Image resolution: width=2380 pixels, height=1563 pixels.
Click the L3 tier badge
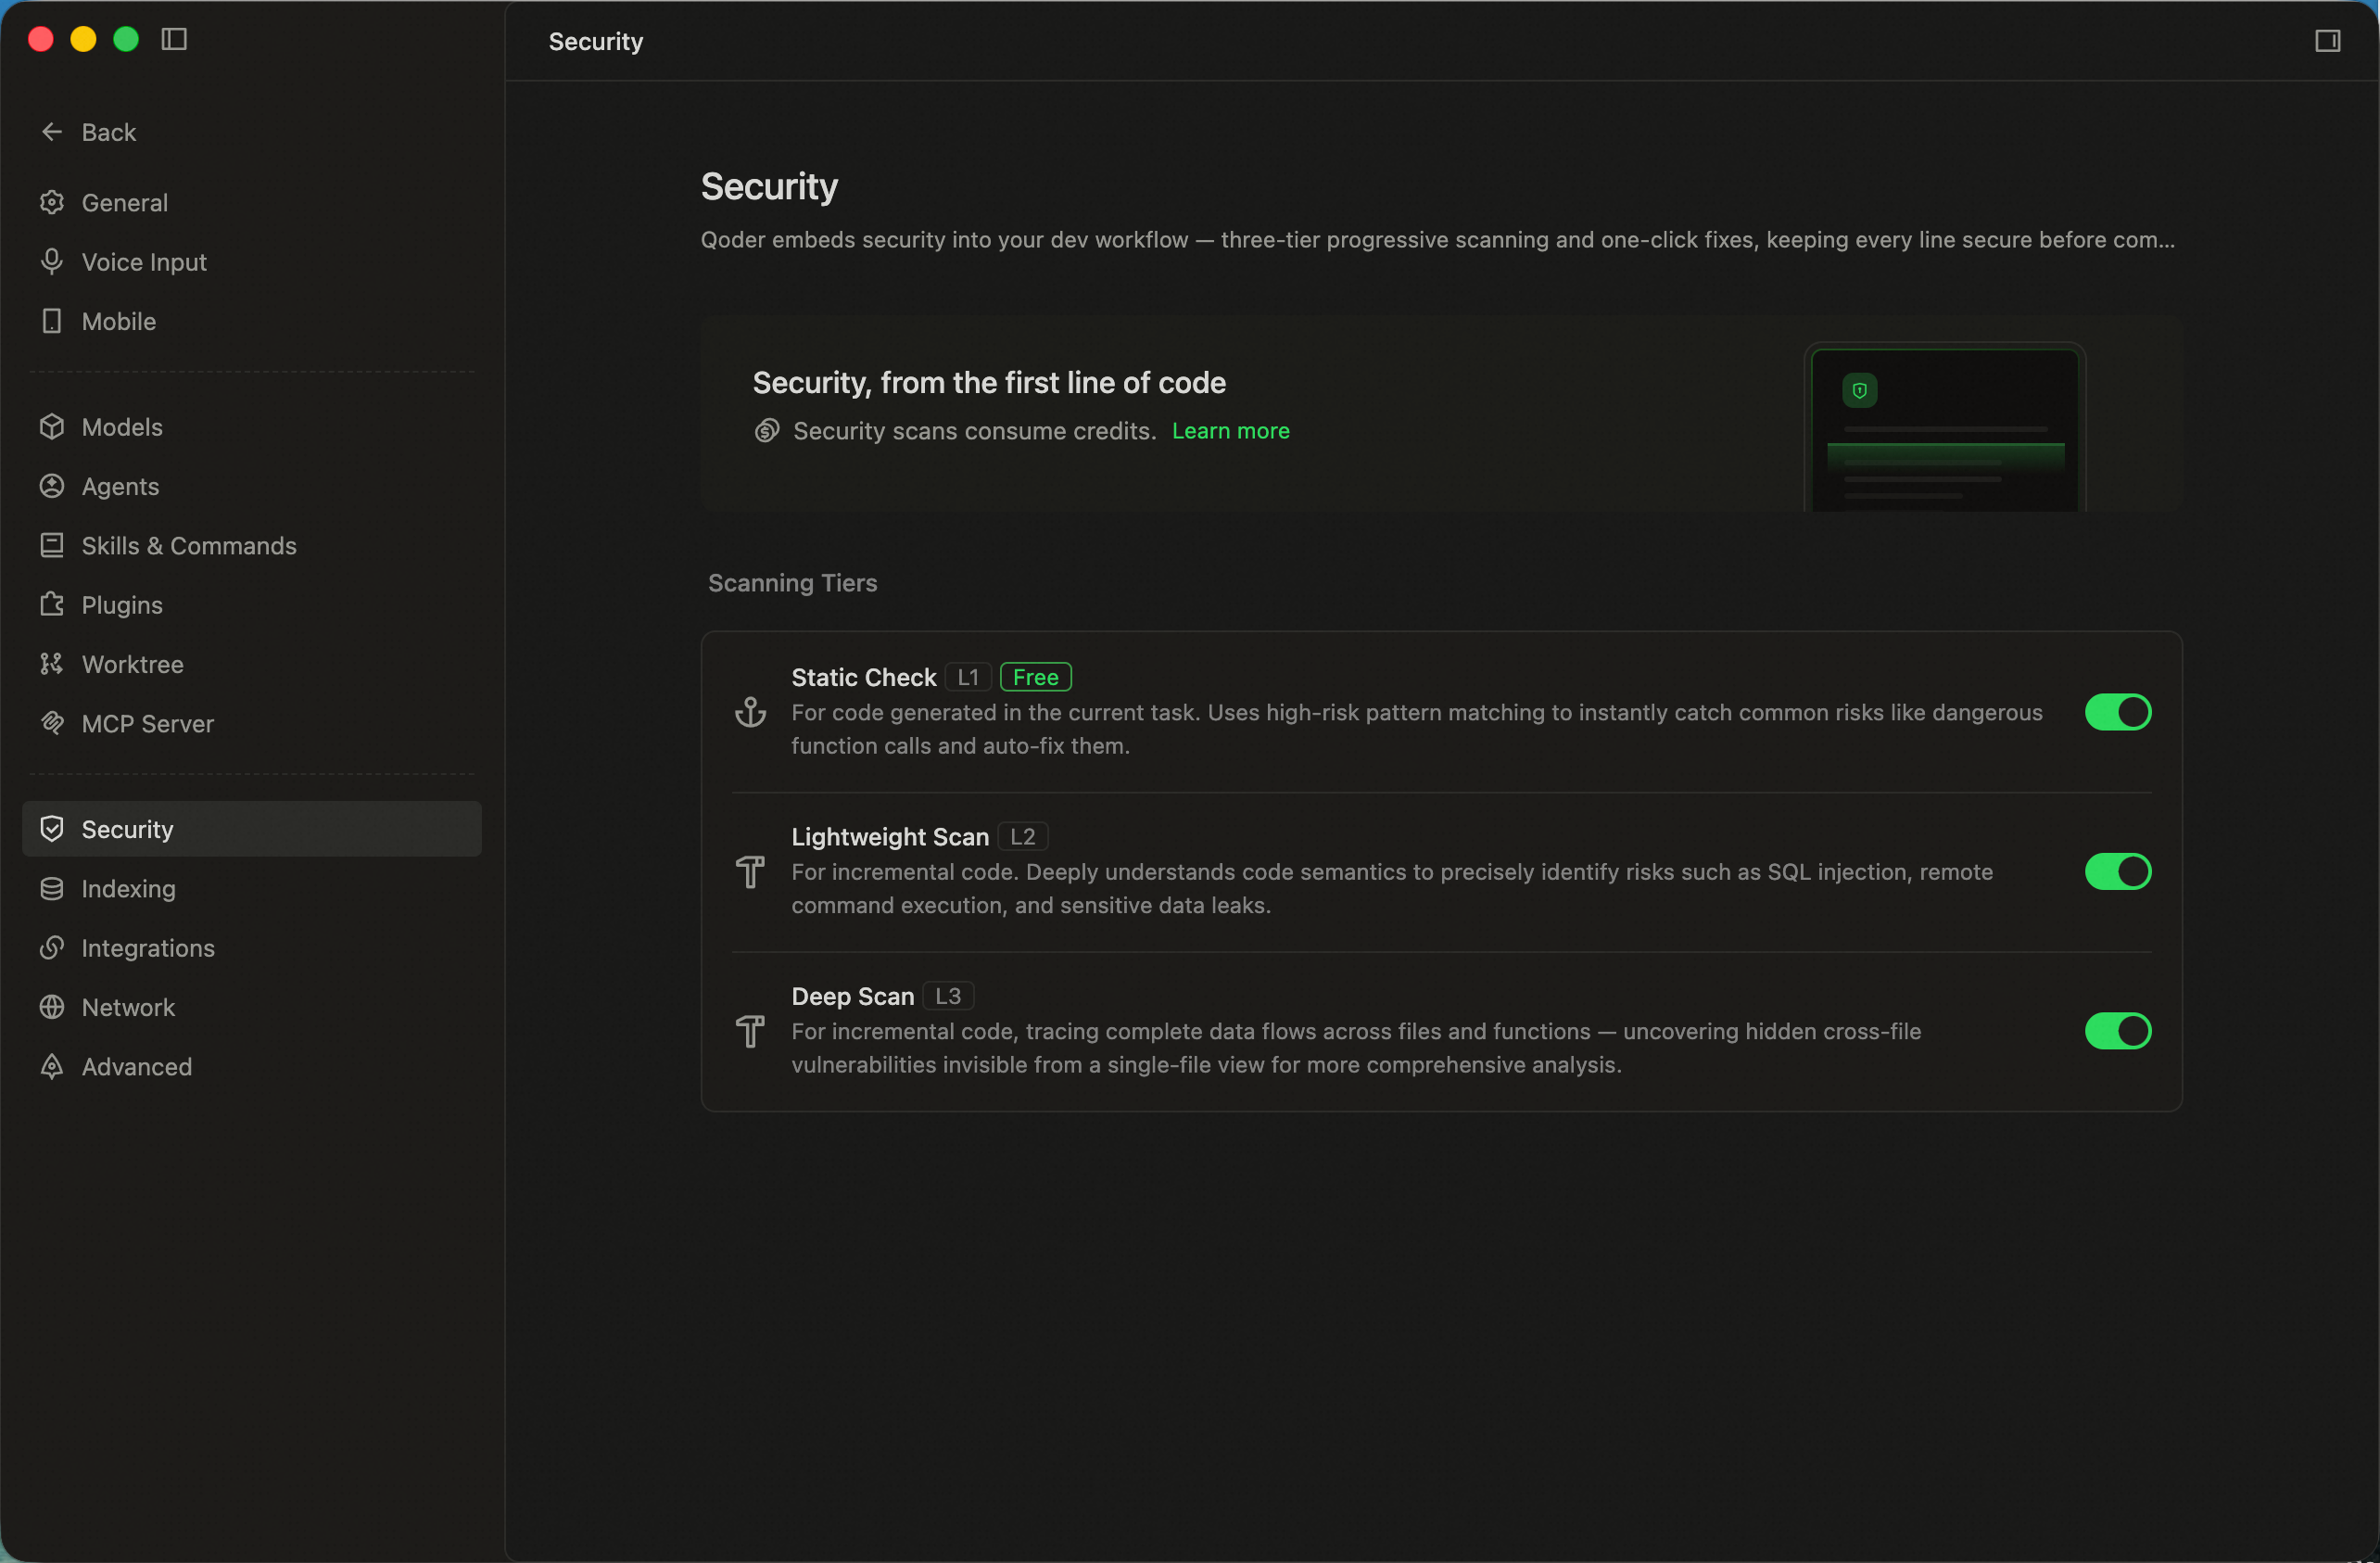pos(948,996)
